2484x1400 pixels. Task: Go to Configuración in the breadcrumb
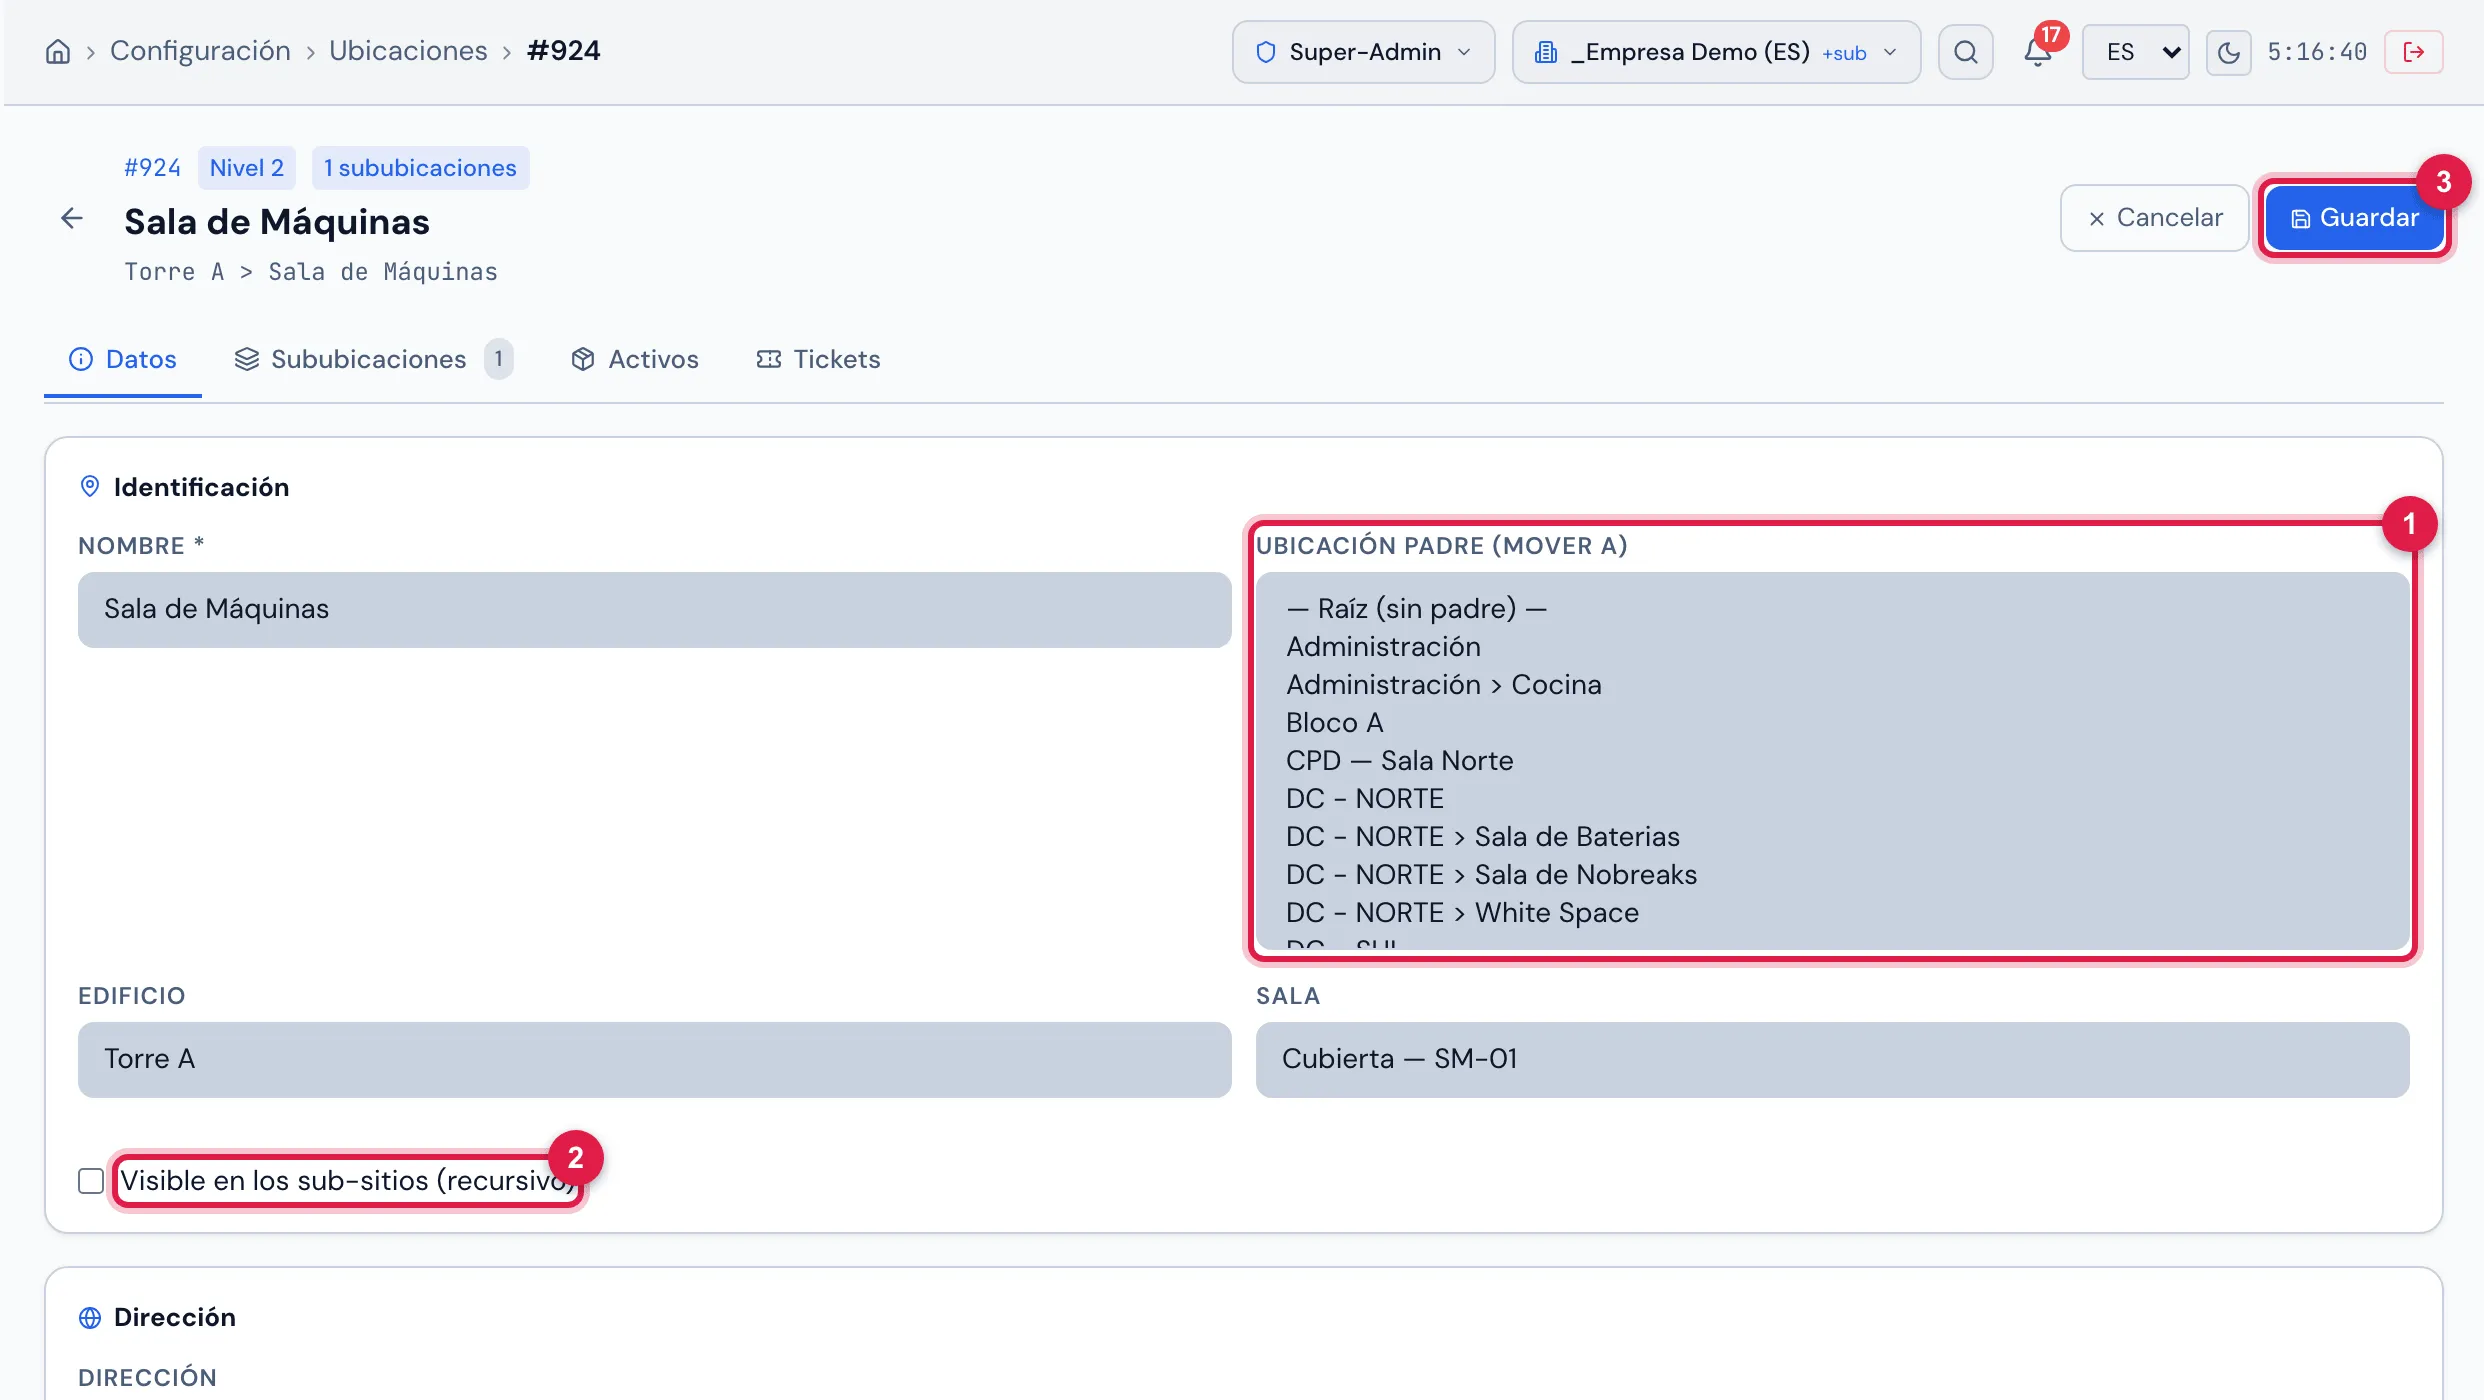coord(200,51)
